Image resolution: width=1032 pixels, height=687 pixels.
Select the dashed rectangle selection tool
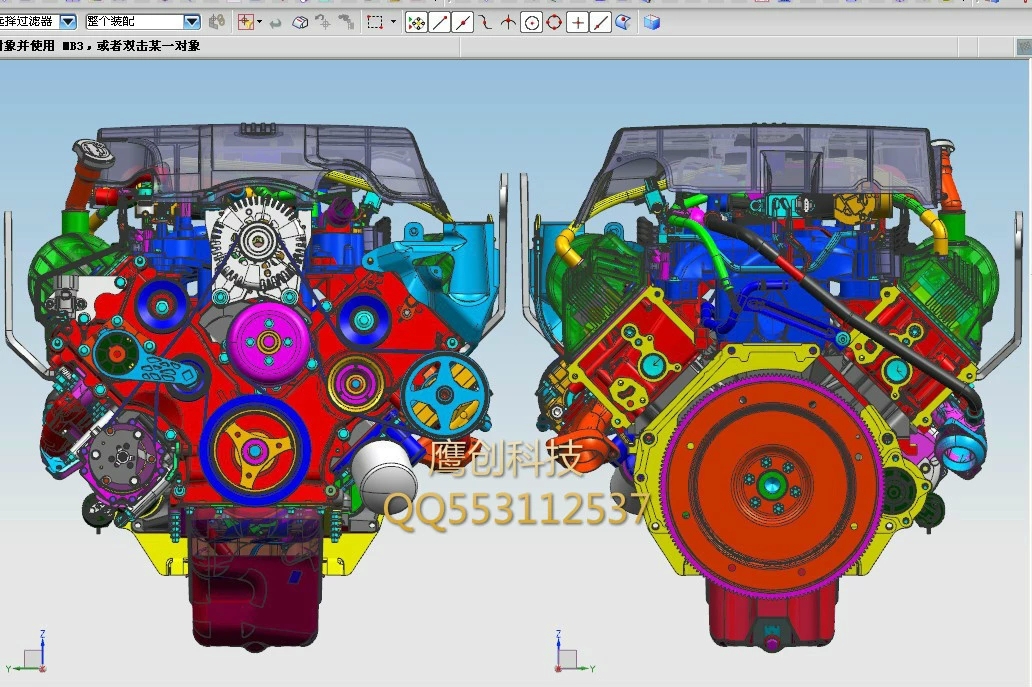pyautogui.click(x=374, y=22)
